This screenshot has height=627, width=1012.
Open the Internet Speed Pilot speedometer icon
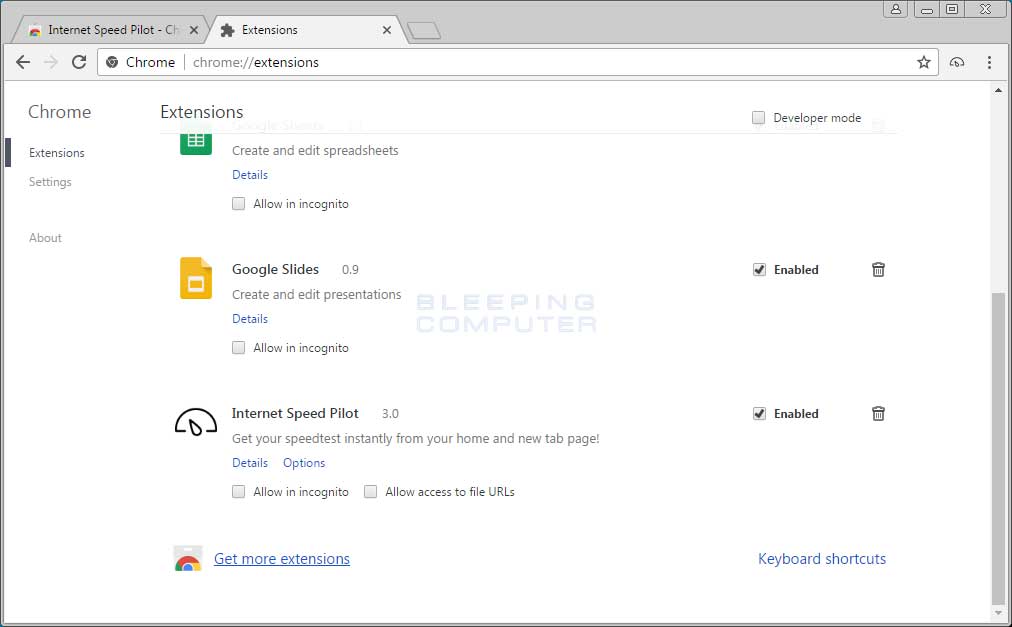[x=194, y=420]
